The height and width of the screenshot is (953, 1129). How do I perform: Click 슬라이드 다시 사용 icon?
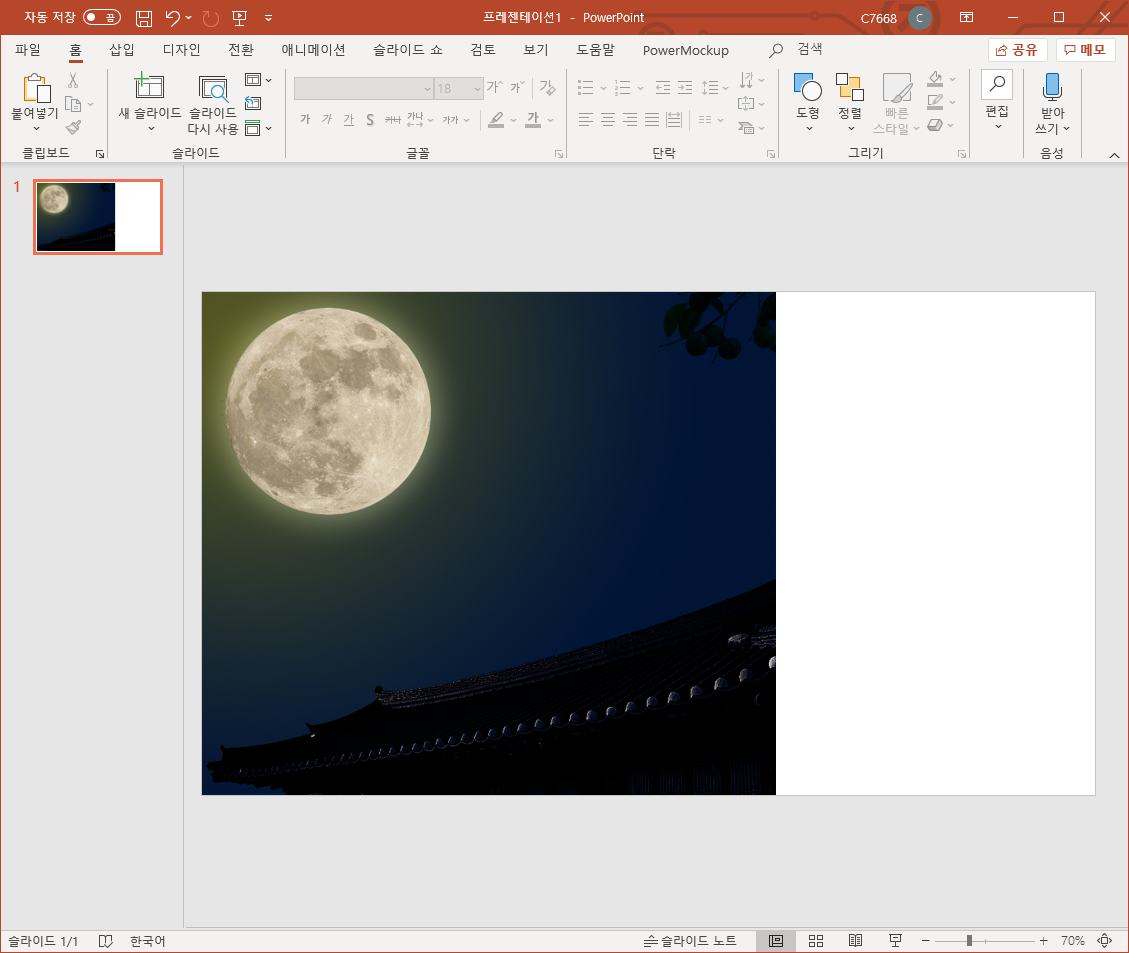212,88
